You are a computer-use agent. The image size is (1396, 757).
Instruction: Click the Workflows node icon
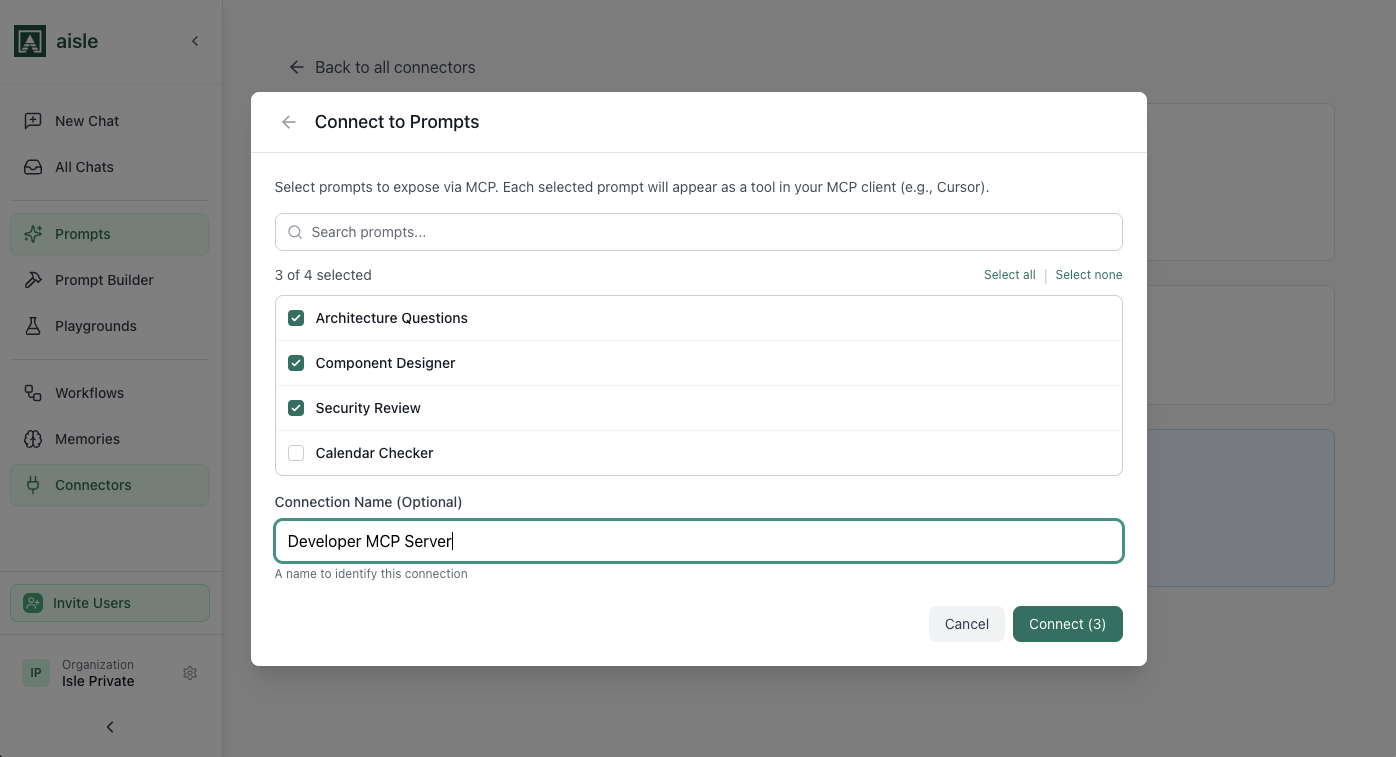coord(36,392)
